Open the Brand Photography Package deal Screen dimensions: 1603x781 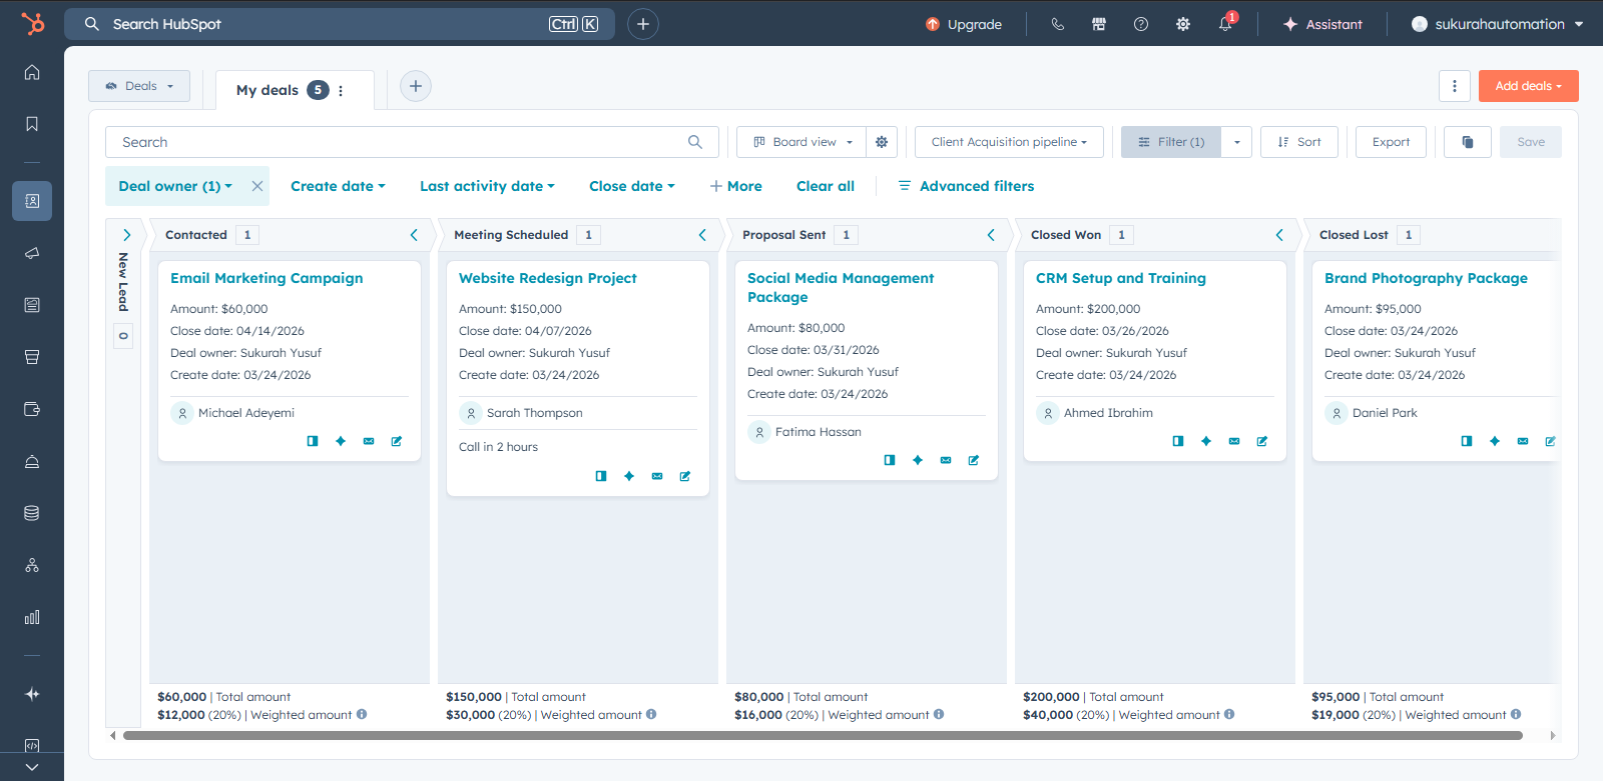click(1426, 278)
